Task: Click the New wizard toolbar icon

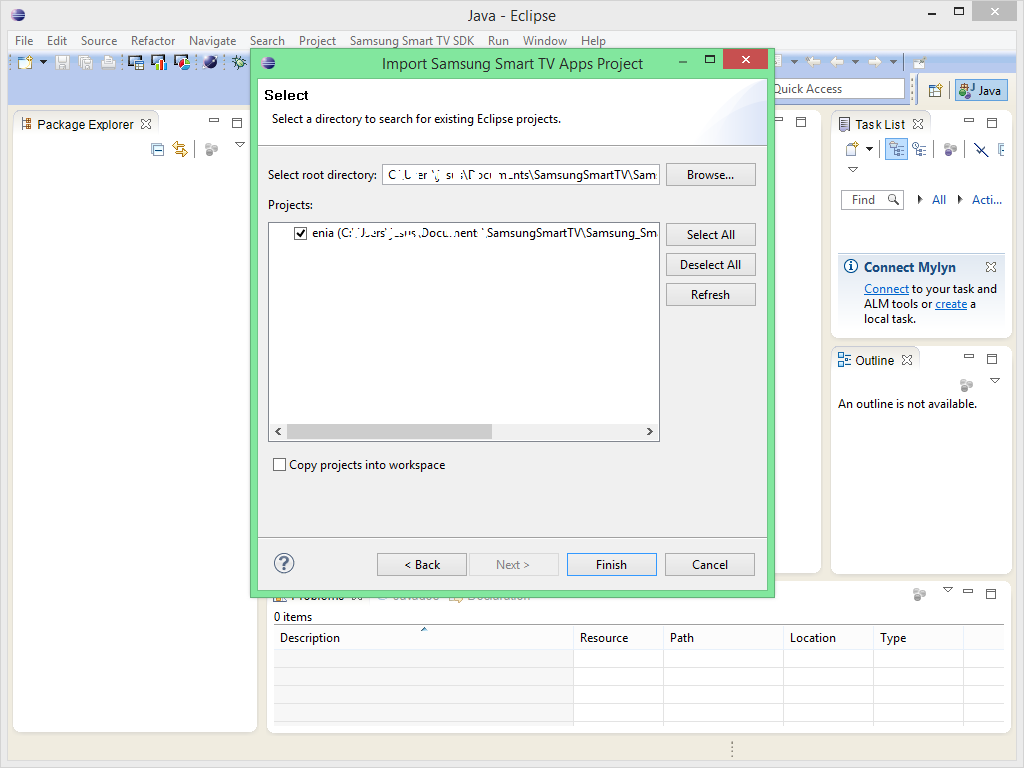Action: coord(25,63)
